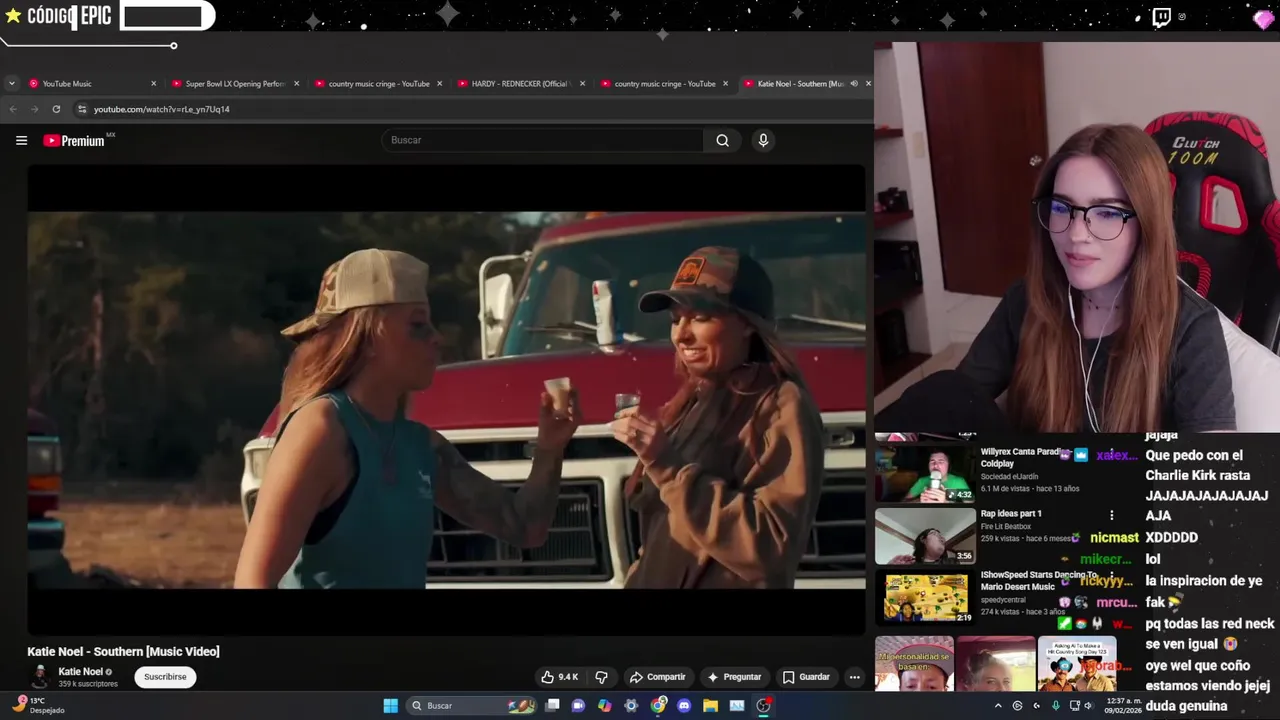Viewport: 1280px width, 720px height.
Task: Open options menu for Rap ideas part 1
Action: (x=1111, y=516)
